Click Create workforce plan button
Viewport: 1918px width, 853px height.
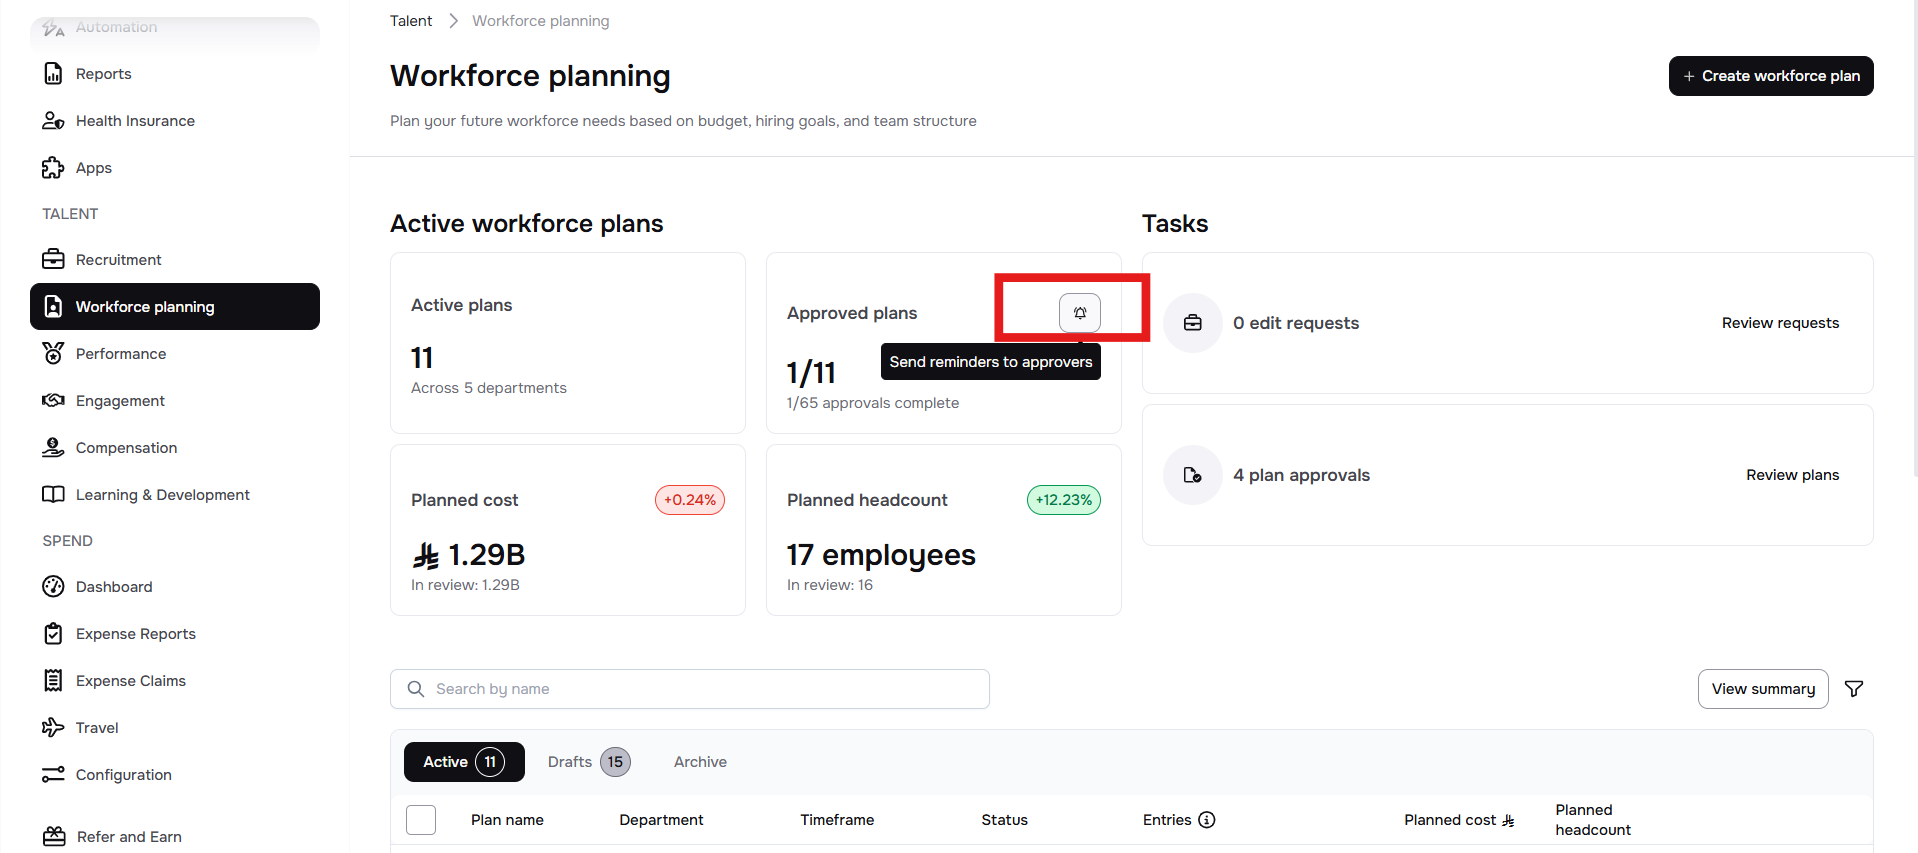point(1771,76)
